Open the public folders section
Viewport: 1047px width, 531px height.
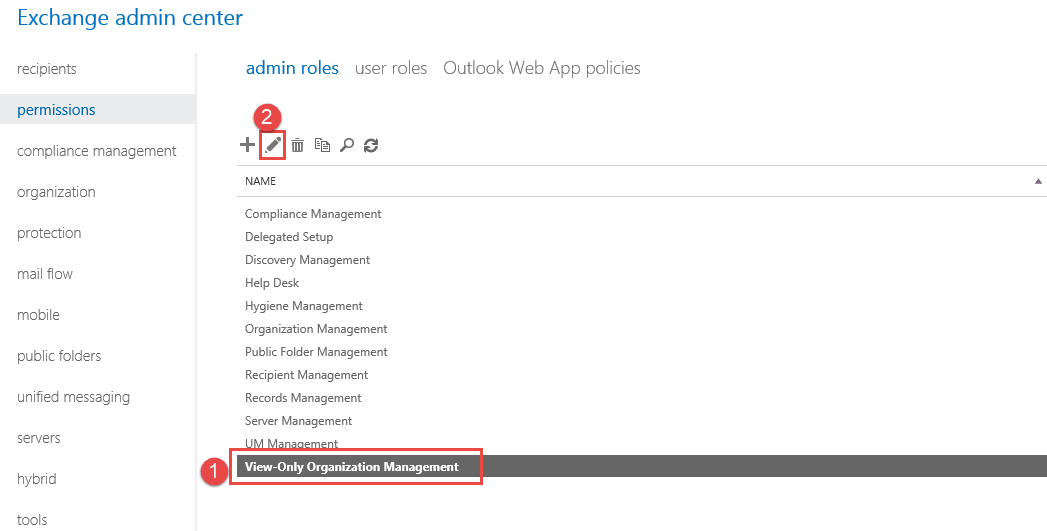pos(59,355)
